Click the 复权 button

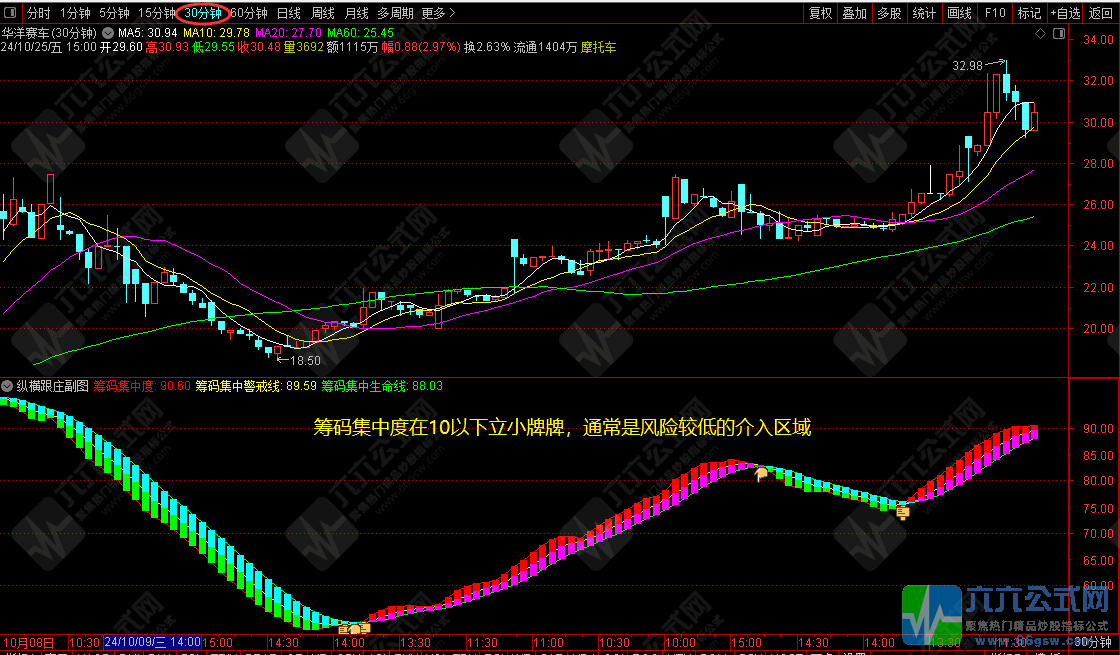click(820, 13)
